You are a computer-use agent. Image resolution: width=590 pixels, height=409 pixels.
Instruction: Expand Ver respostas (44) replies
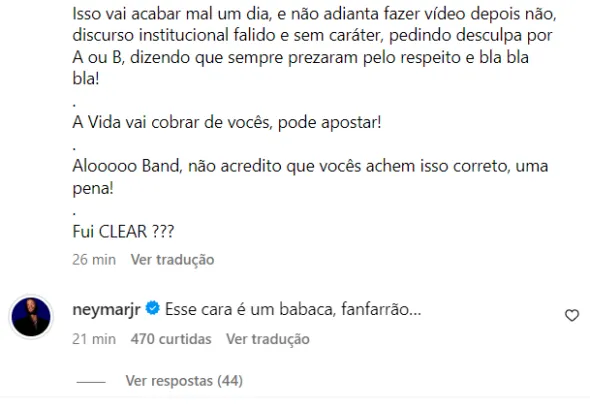[184, 381]
